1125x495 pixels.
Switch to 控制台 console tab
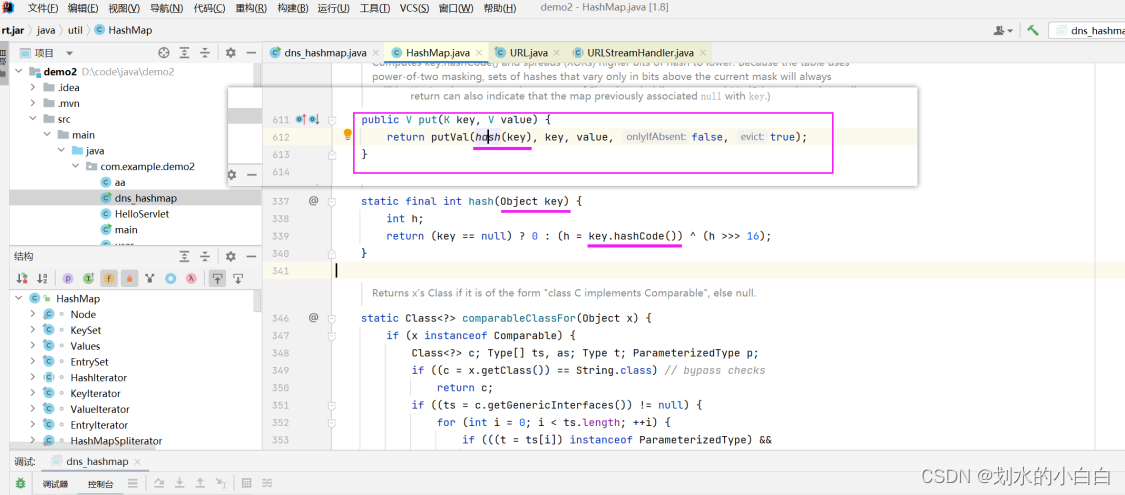[100, 484]
